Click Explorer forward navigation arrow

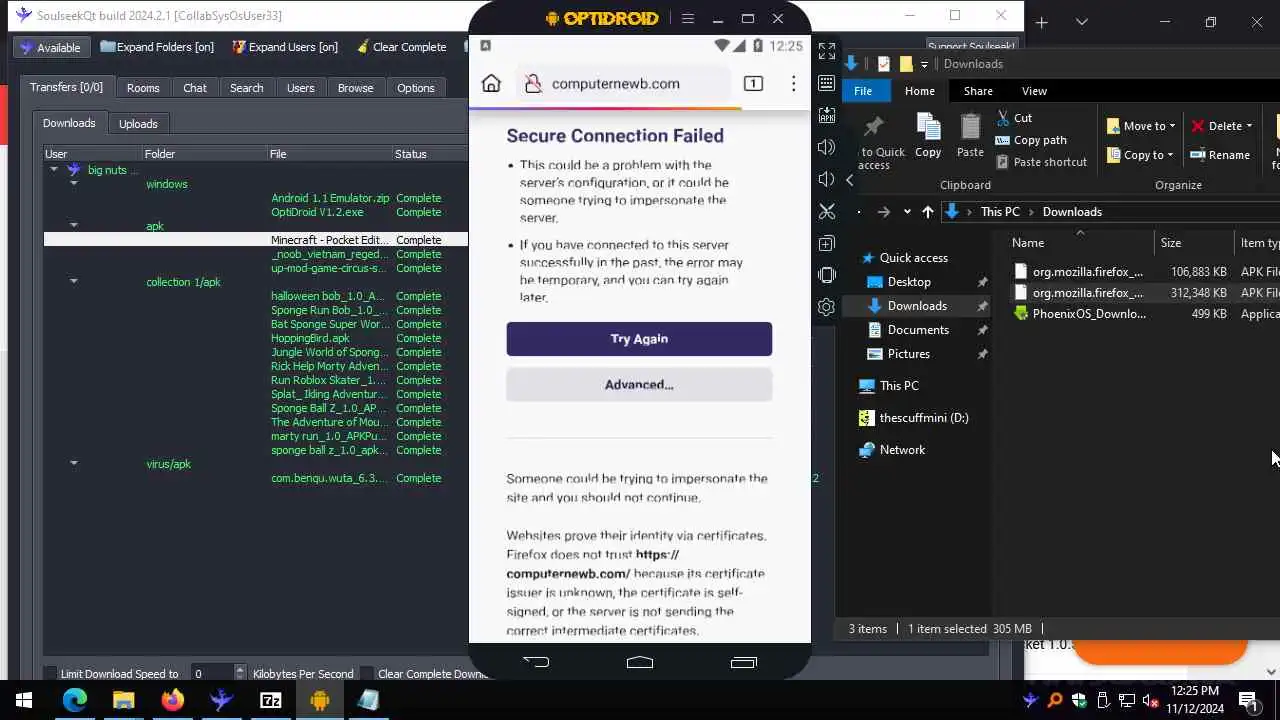[x=883, y=212]
